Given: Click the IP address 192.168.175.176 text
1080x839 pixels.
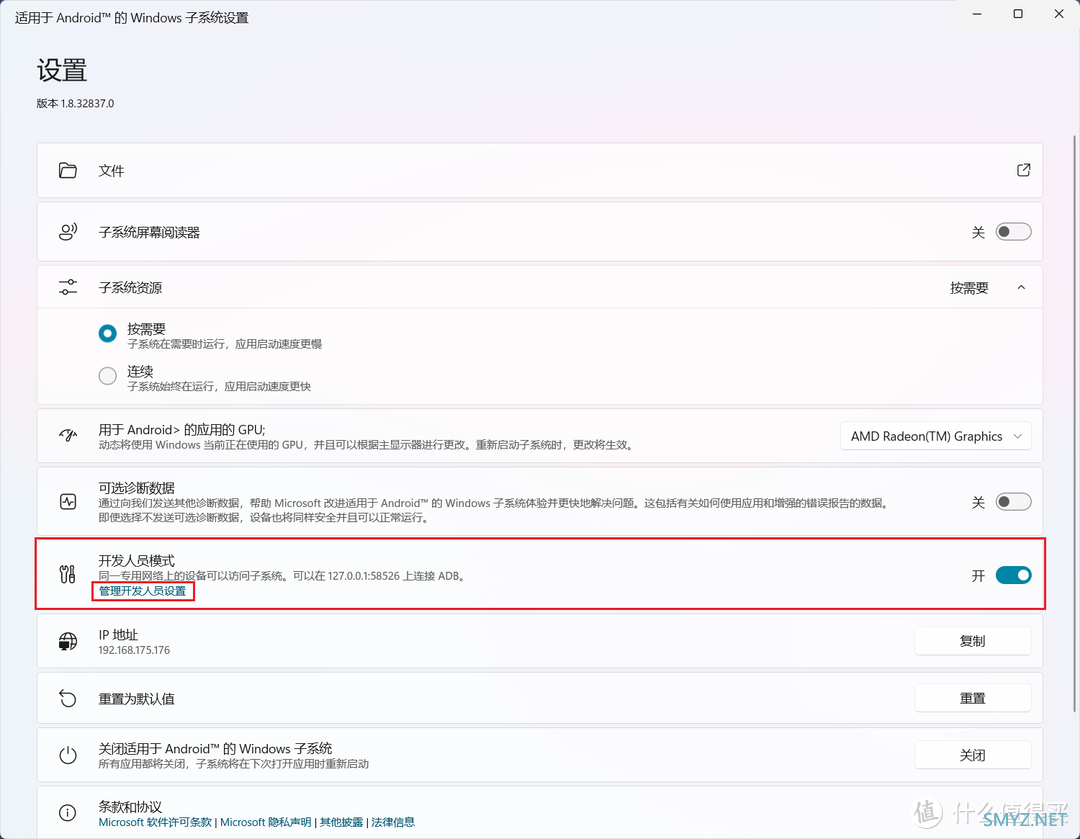Looking at the screenshot, I should [x=134, y=650].
